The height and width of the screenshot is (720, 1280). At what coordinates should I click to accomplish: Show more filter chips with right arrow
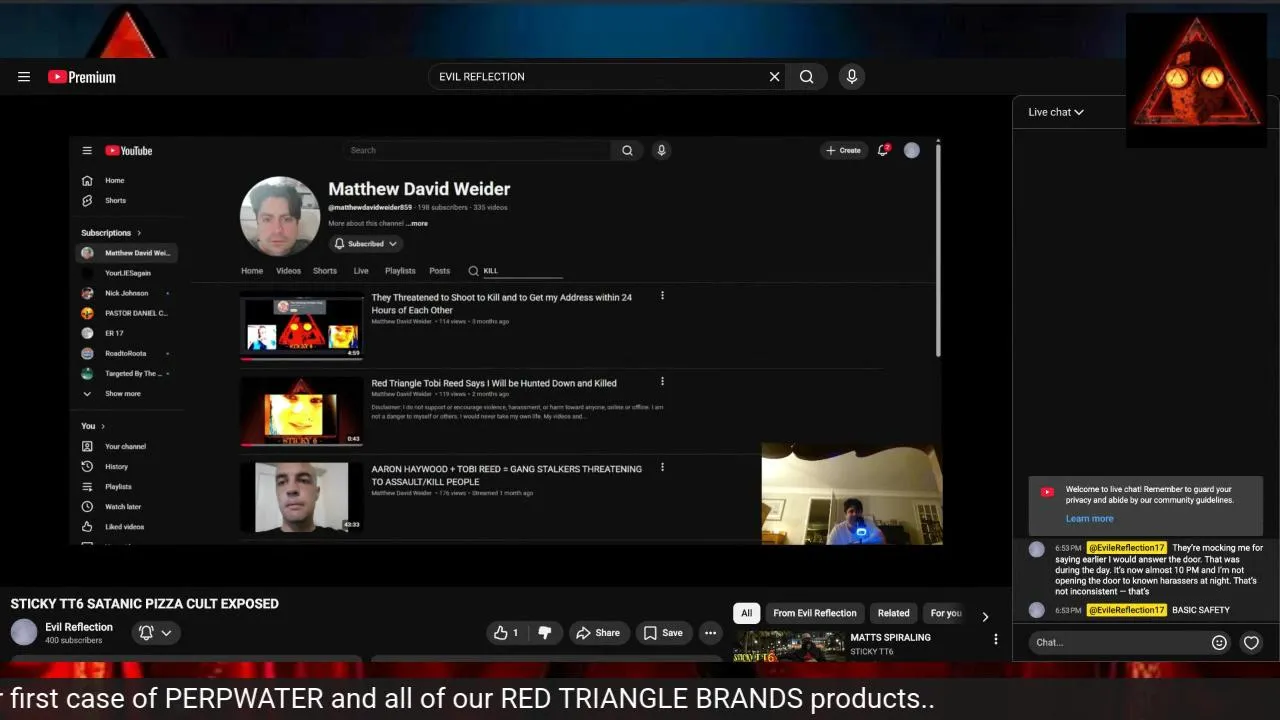tap(985, 616)
